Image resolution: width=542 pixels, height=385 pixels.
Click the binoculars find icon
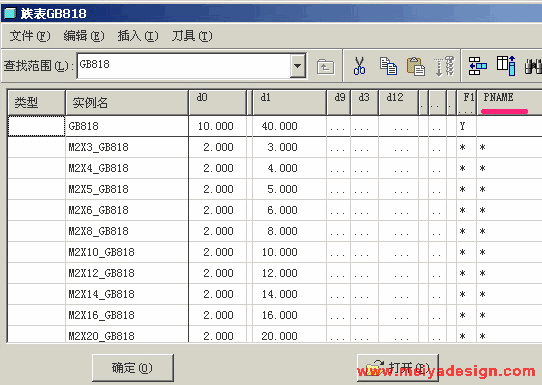pyautogui.click(x=533, y=66)
